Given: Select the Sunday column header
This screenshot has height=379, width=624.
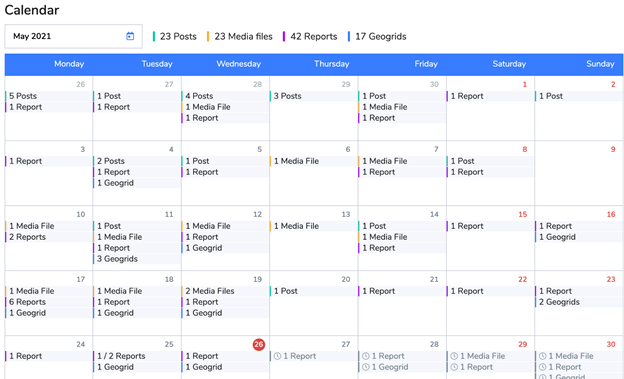Looking at the screenshot, I should pyautogui.click(x=600, y=64).
